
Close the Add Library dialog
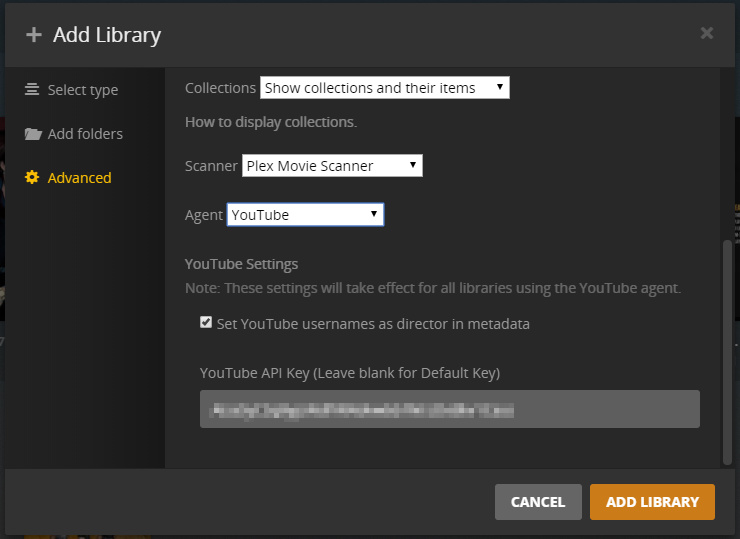(x=706, y=33)
